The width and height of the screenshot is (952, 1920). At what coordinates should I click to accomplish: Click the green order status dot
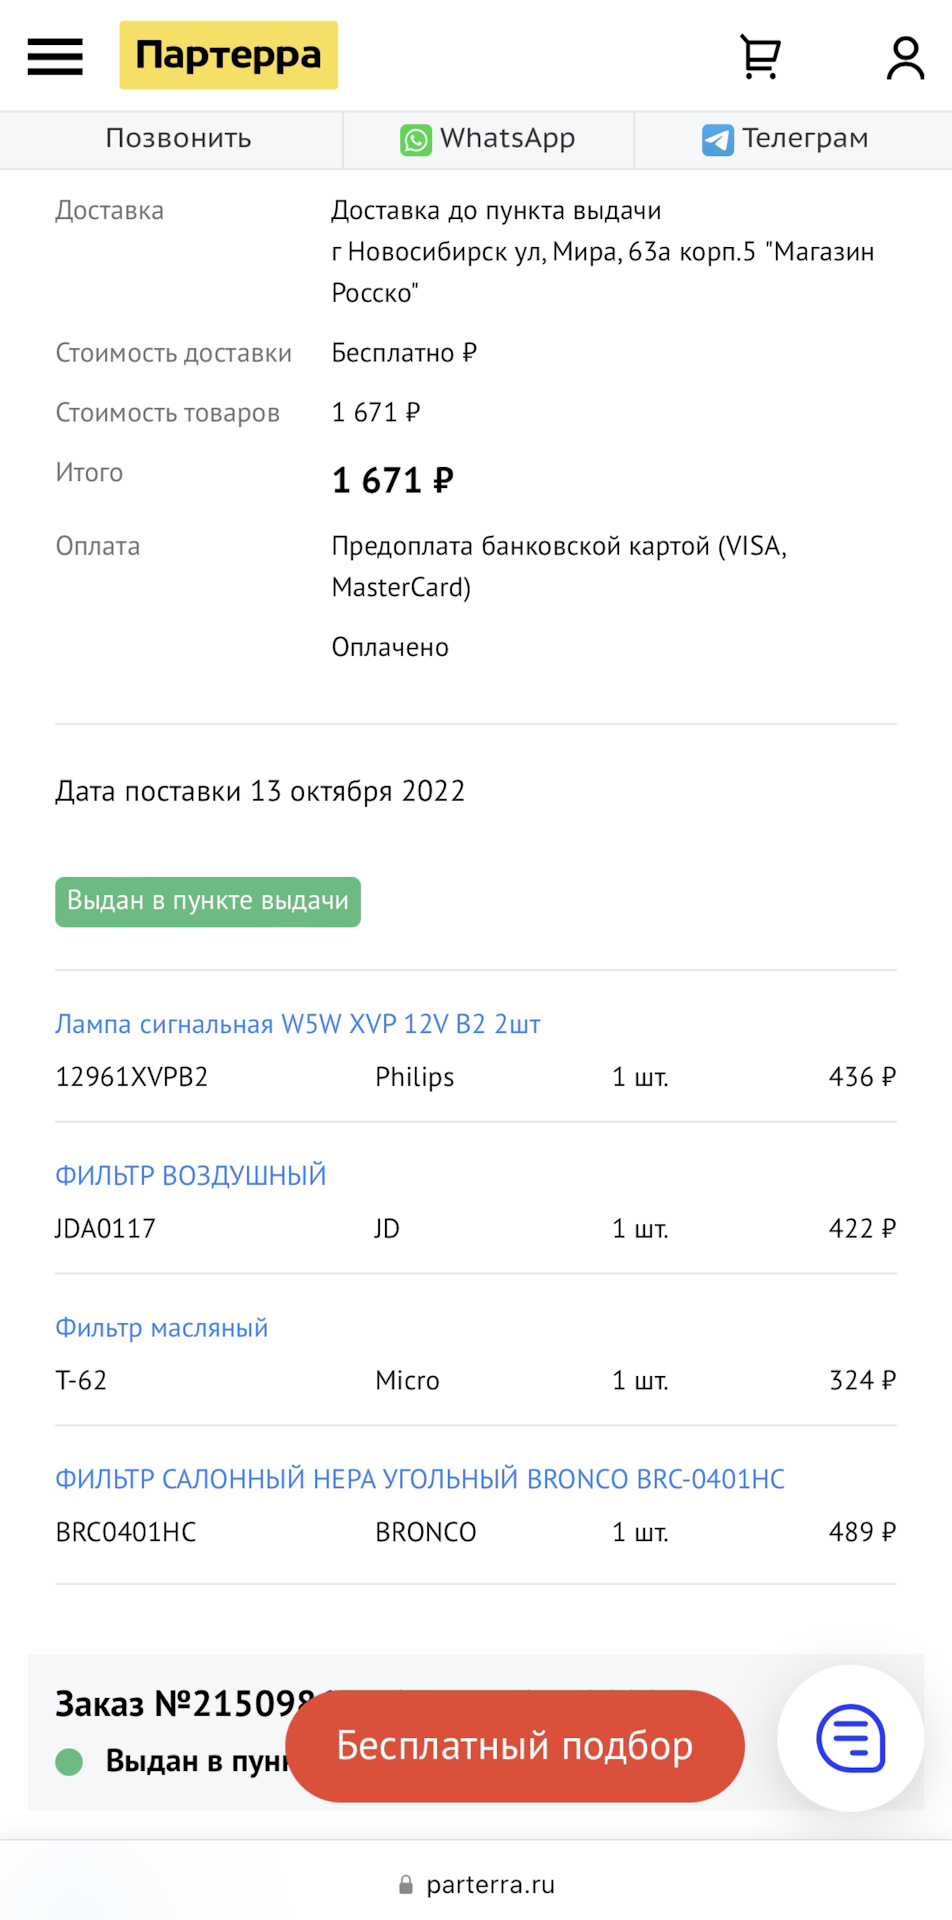(x=69, y=1762)
